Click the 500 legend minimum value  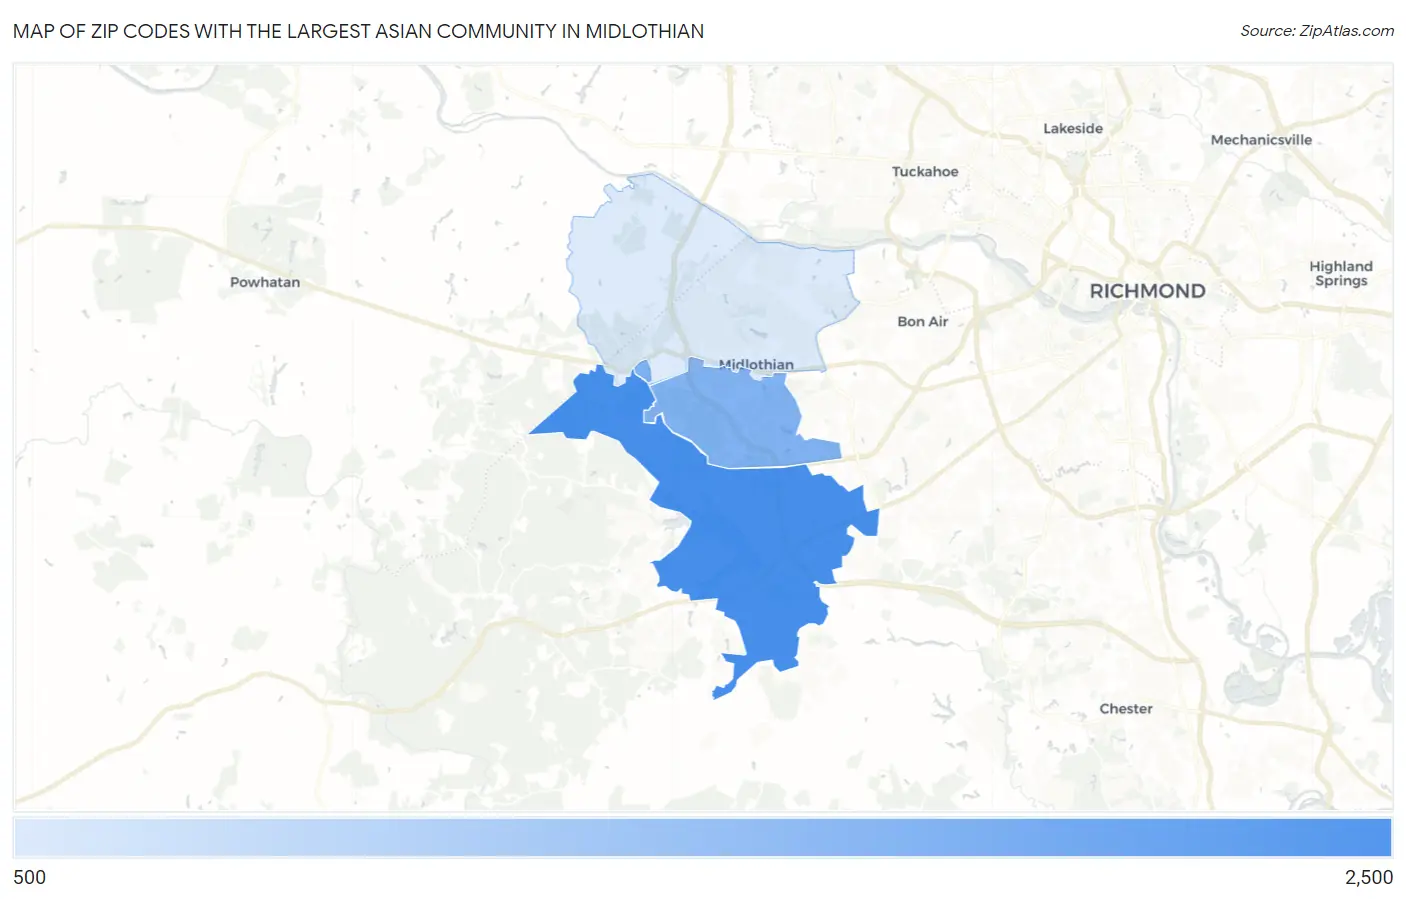30,877
